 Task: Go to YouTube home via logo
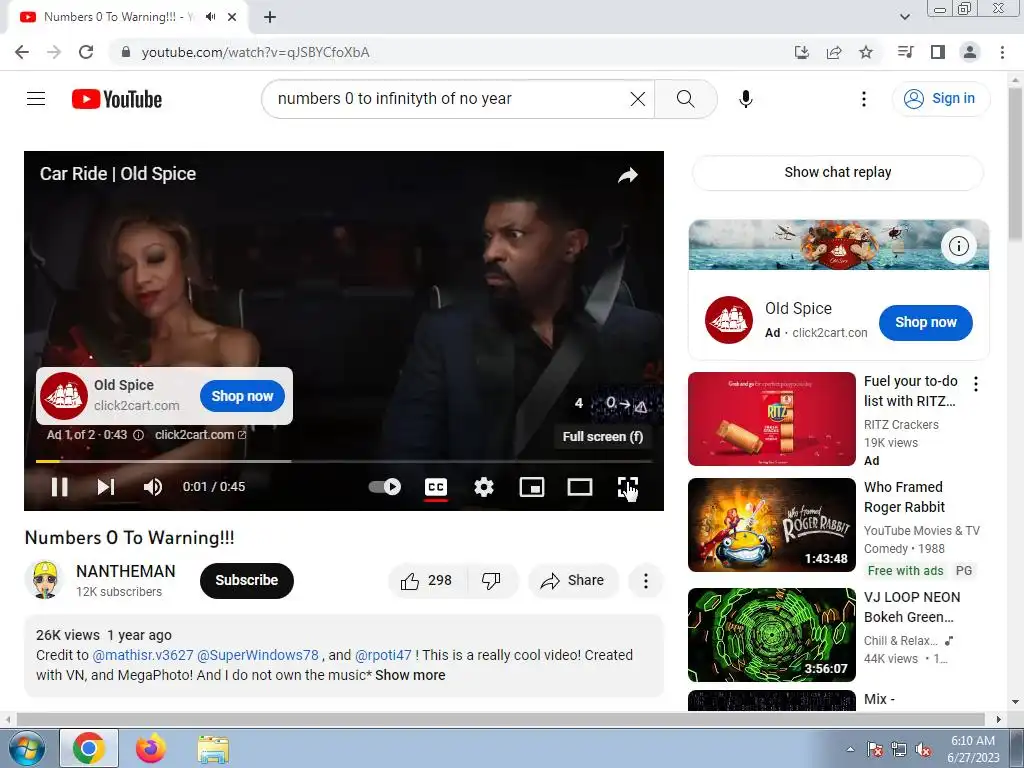point(117,99)
